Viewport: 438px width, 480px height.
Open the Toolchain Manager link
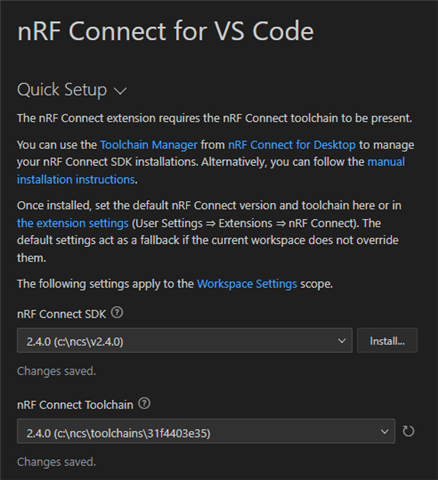coord(149,145)
